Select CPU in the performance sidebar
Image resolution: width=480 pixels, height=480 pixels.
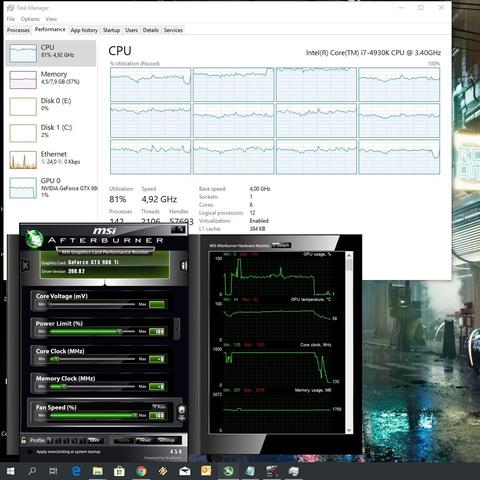[x=51, y=53]
